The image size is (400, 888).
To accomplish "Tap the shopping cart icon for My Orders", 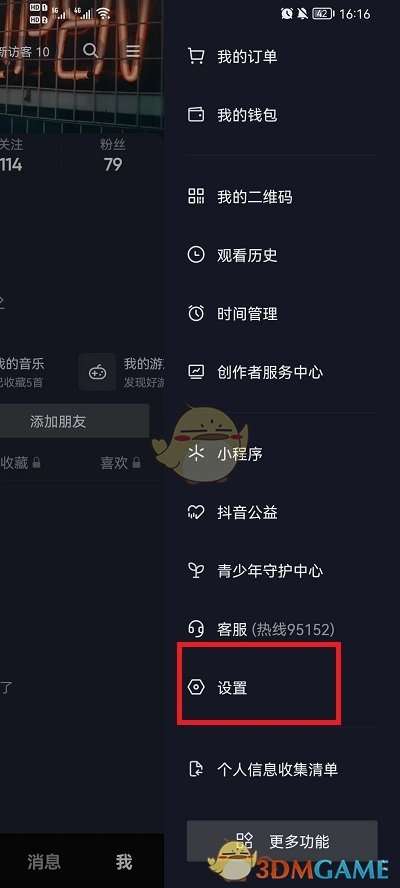I will pos(195,56).
